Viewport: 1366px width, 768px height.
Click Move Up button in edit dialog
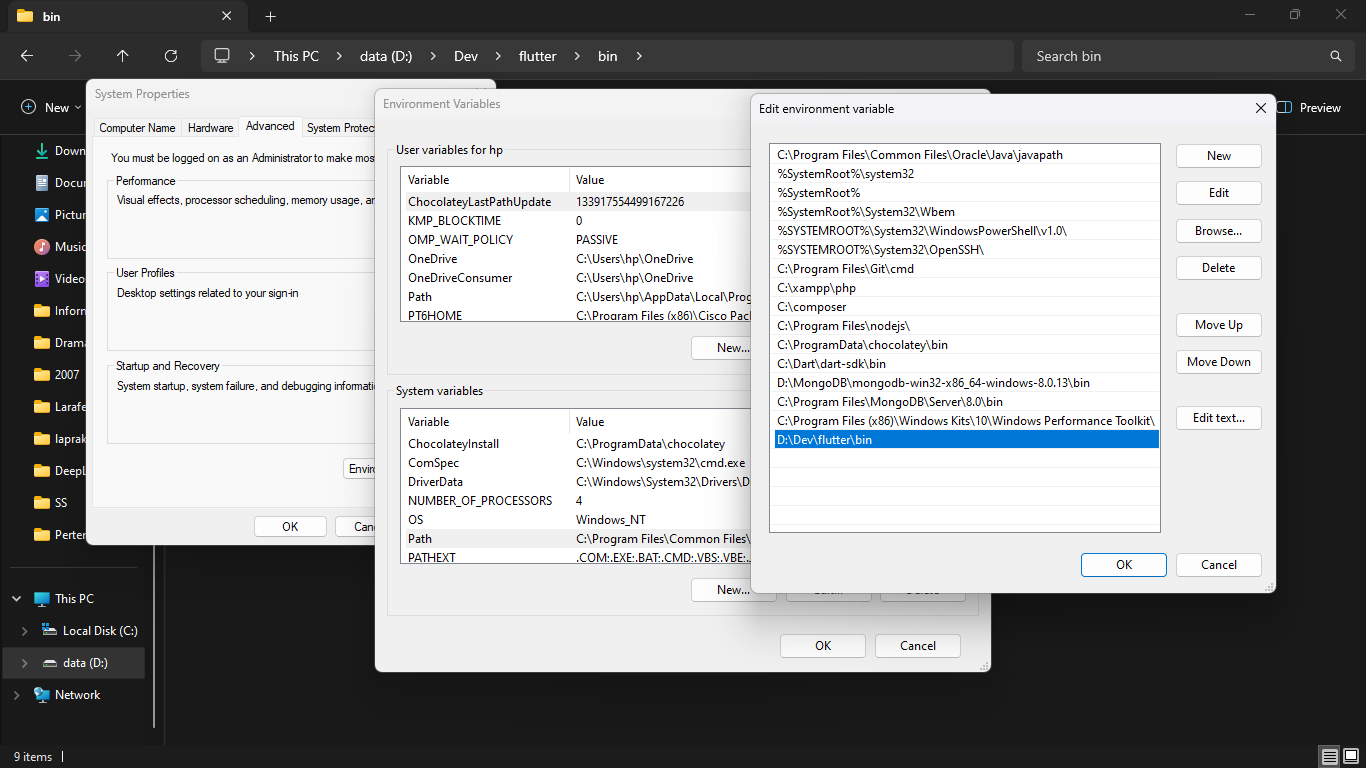point(1218,325)
